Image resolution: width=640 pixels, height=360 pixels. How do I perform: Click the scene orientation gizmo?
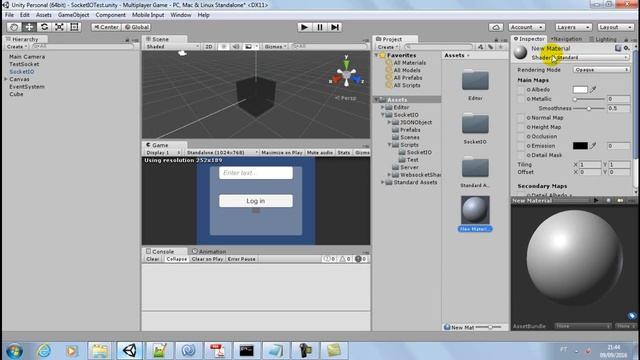tap(347, 75)
